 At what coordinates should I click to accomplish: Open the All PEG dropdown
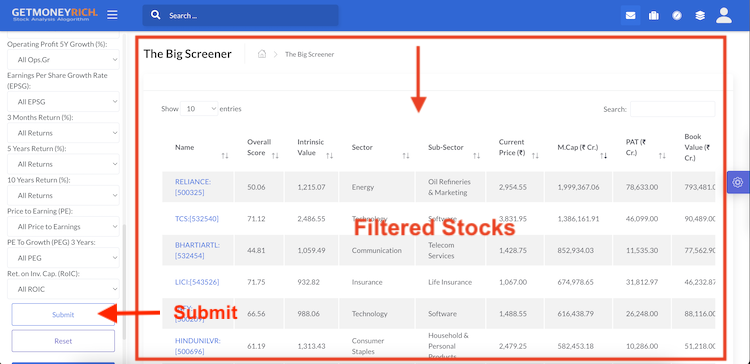[x=63, y=258]
